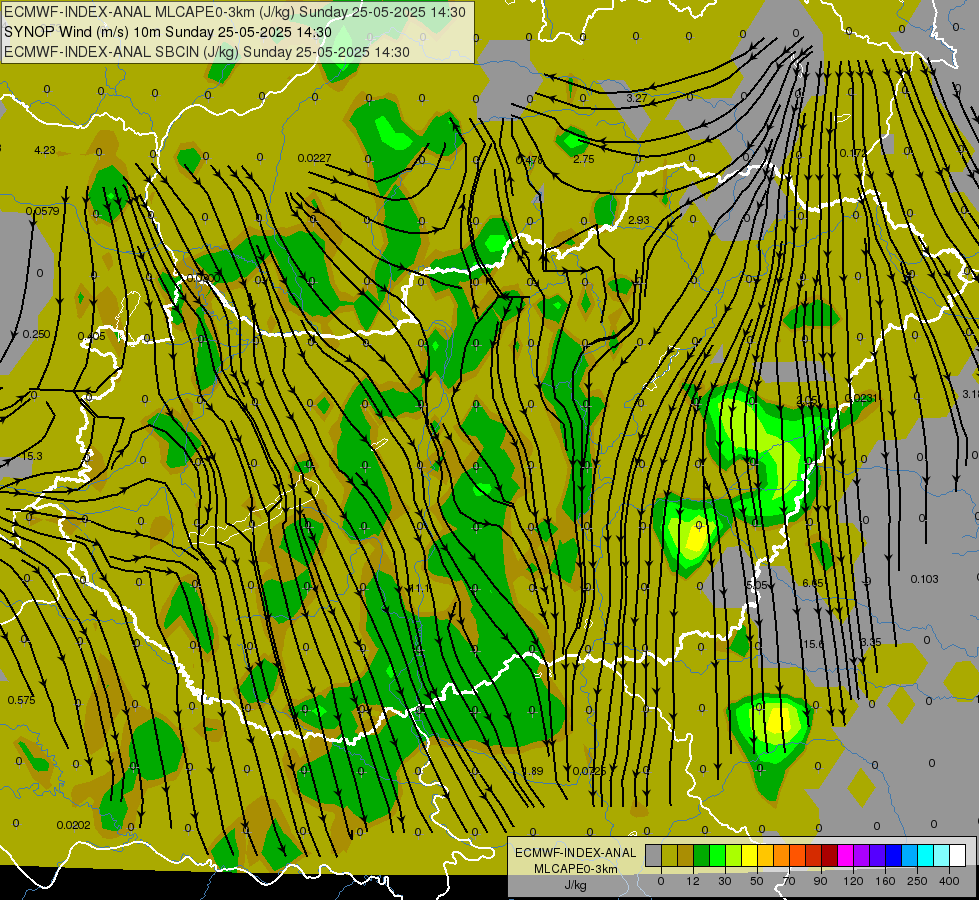Click the white swatch ending the legend

tap(958, 855)
